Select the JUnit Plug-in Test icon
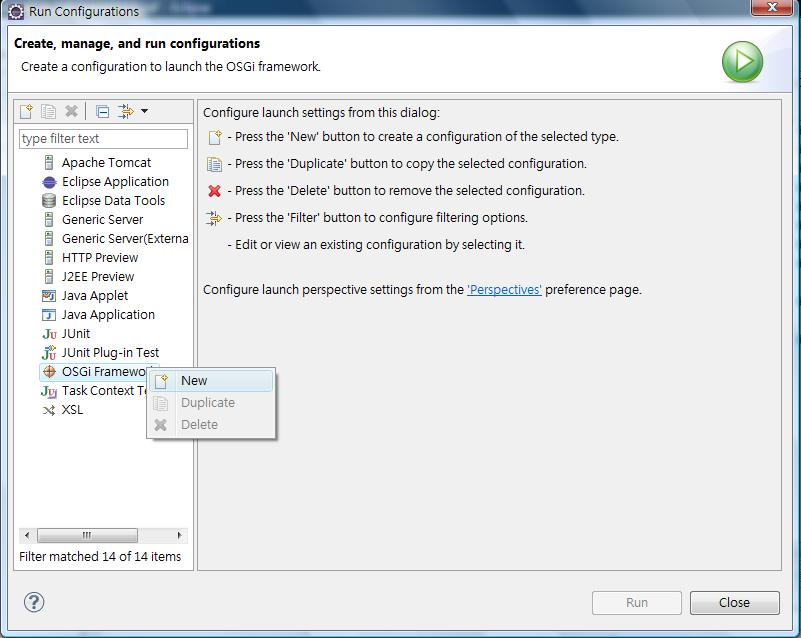 (49, 352)
